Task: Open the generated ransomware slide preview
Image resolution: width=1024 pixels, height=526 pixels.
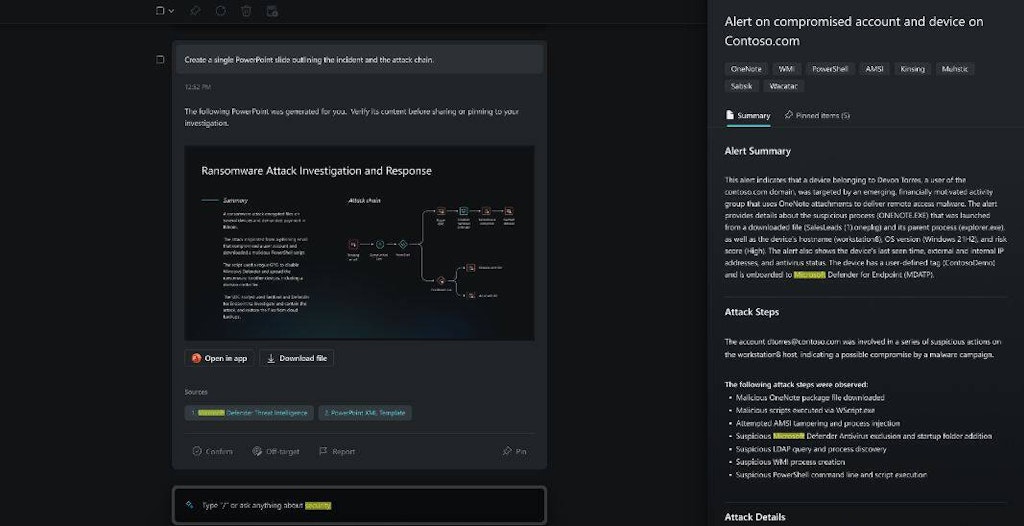Action: [x=359, y=242]
